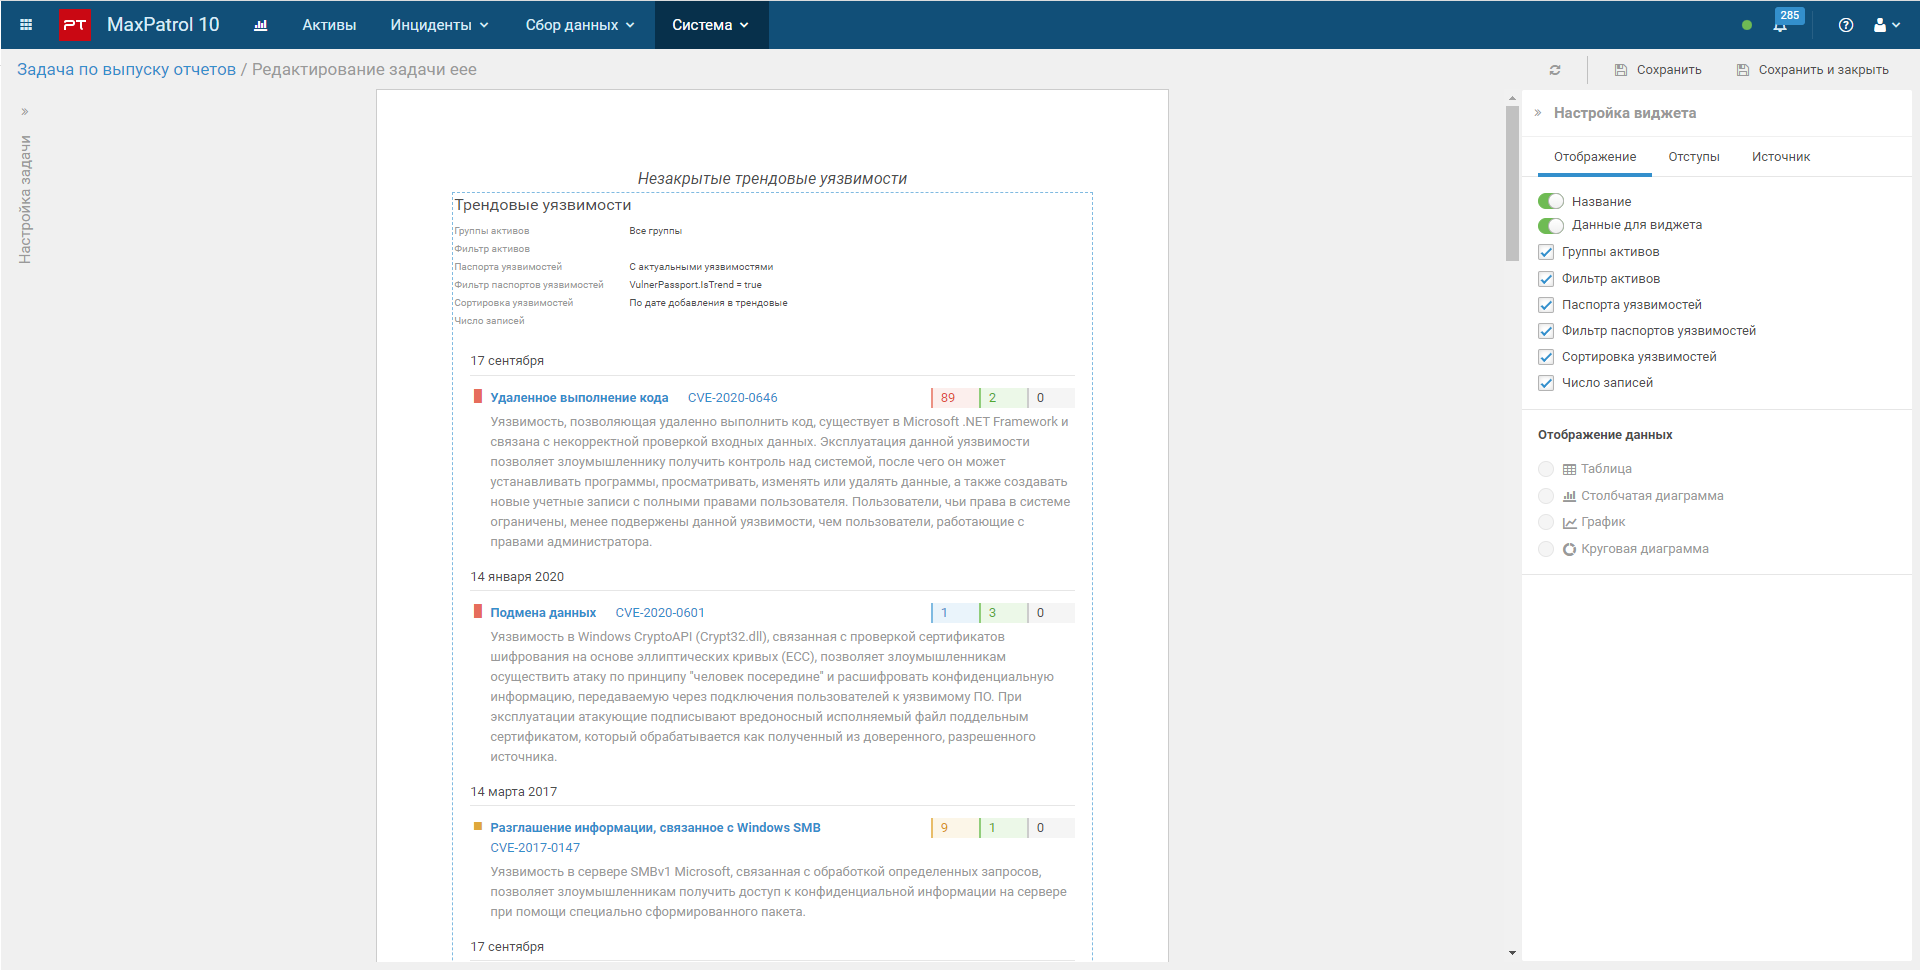
Task: Select the Круговая диаграмма radio option
Action: tap(1546, 549)
